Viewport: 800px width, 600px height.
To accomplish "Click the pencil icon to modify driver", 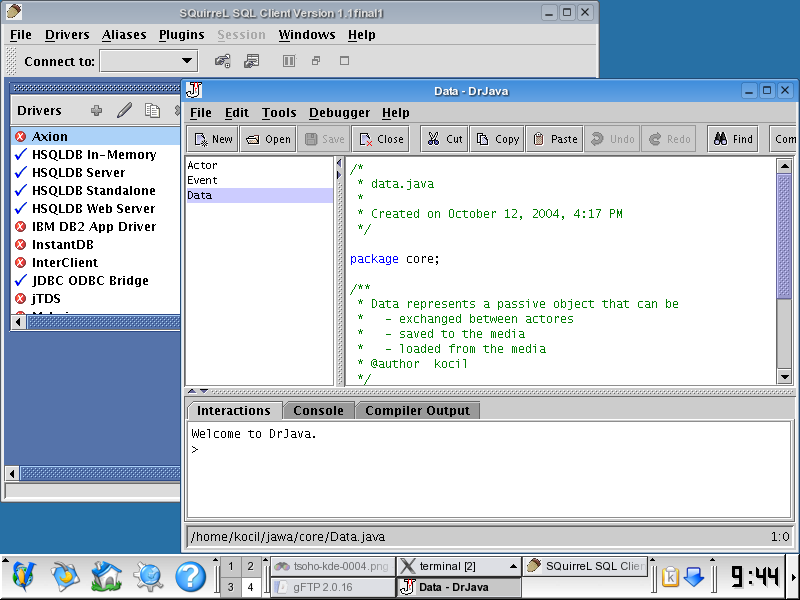I will (x=124, y=111).
